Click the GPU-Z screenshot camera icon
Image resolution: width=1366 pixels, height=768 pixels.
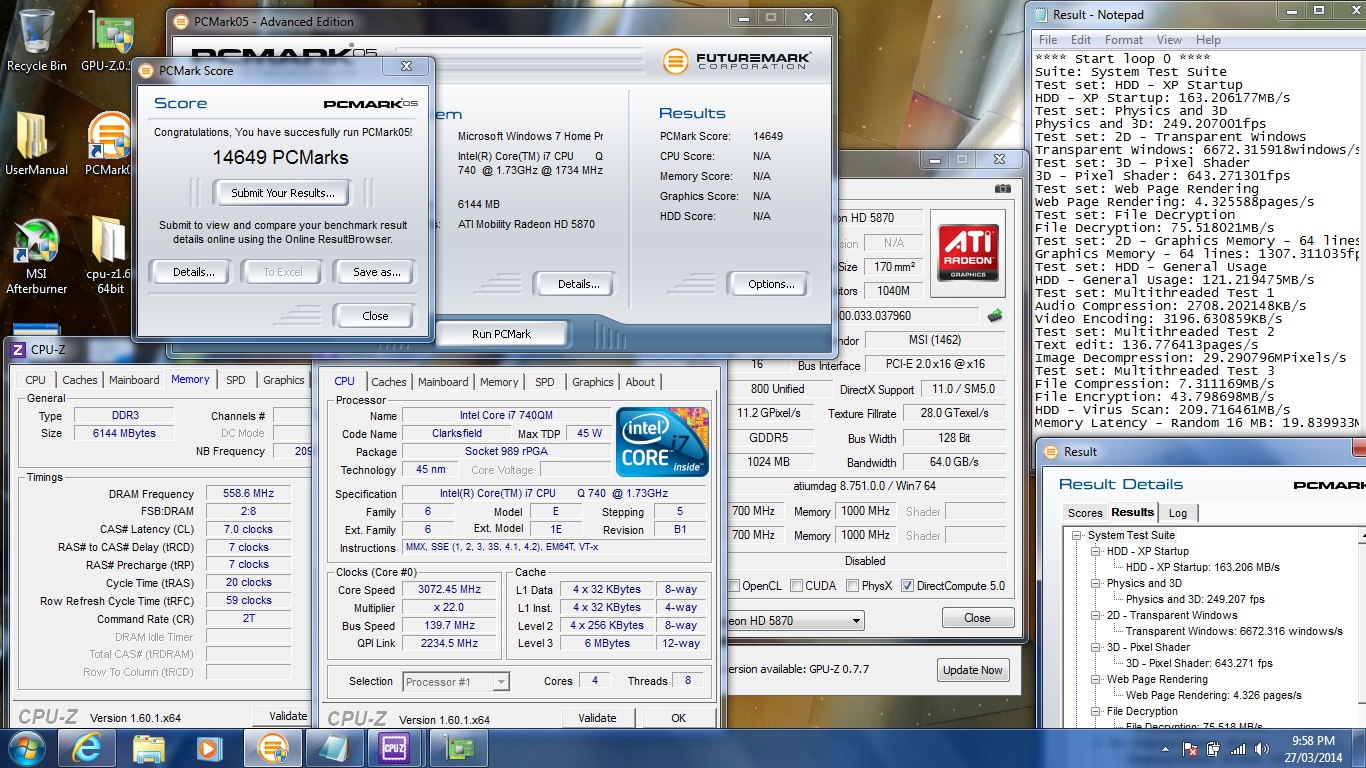1002,188
